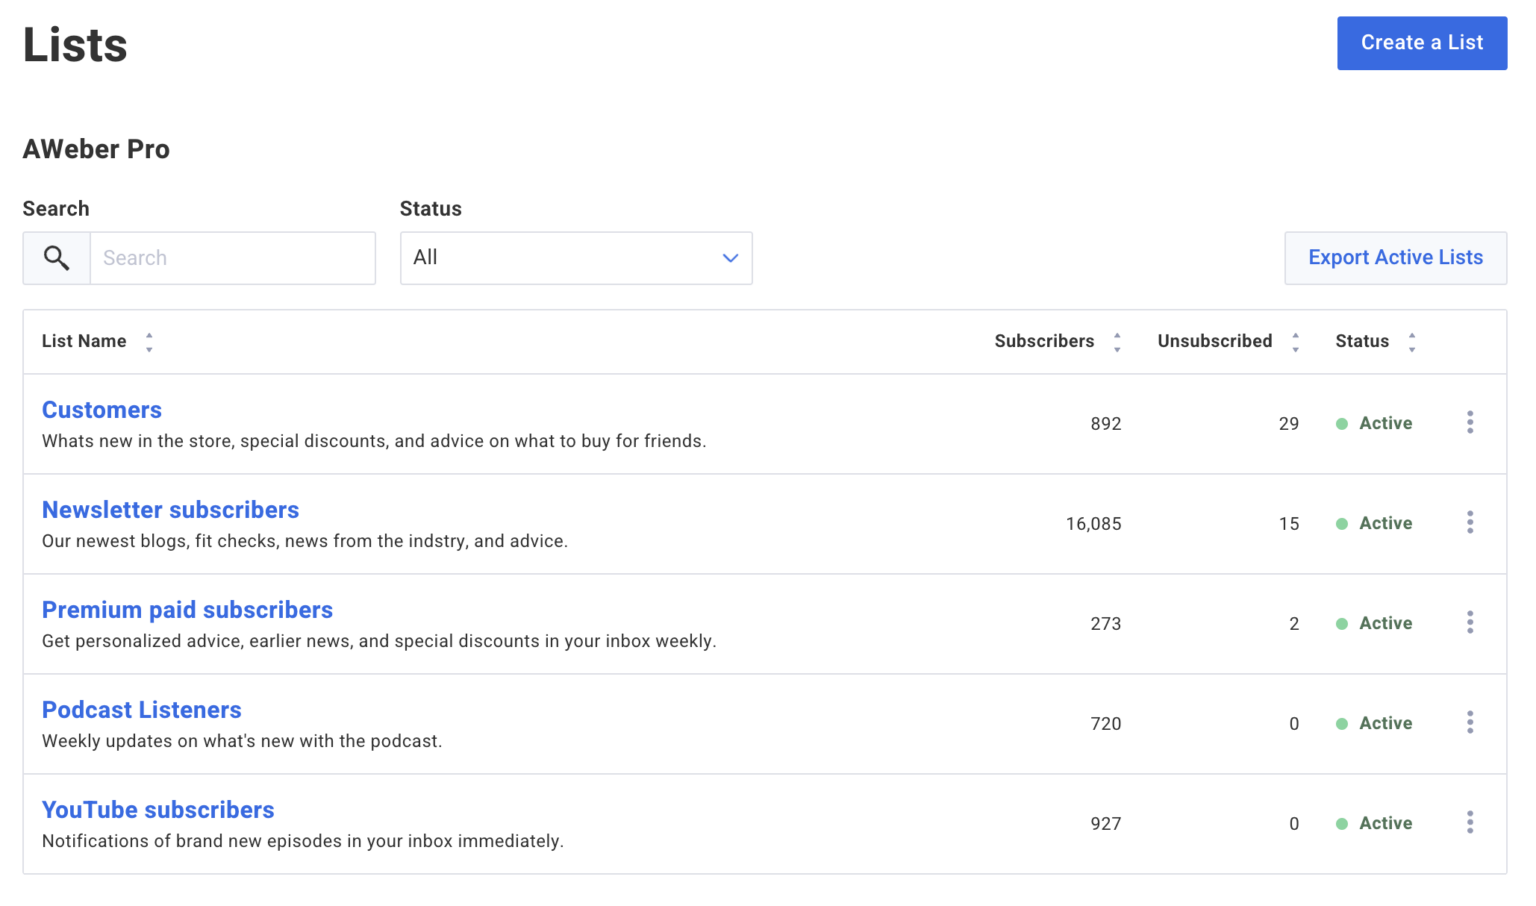Click the Create a List button
Image resolution: width=1536 pixels, height=906 pixels.
pos(1421,43)
